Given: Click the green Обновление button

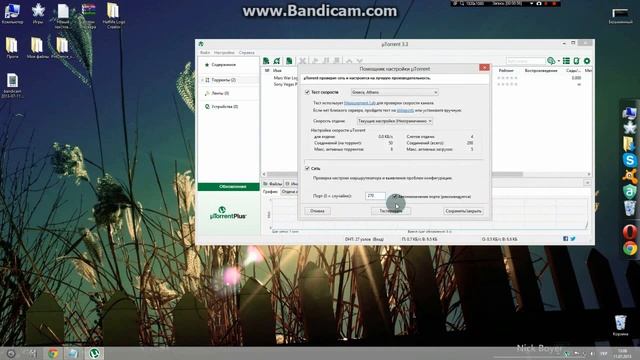Looking at the screenshot, I should [229, 187].
